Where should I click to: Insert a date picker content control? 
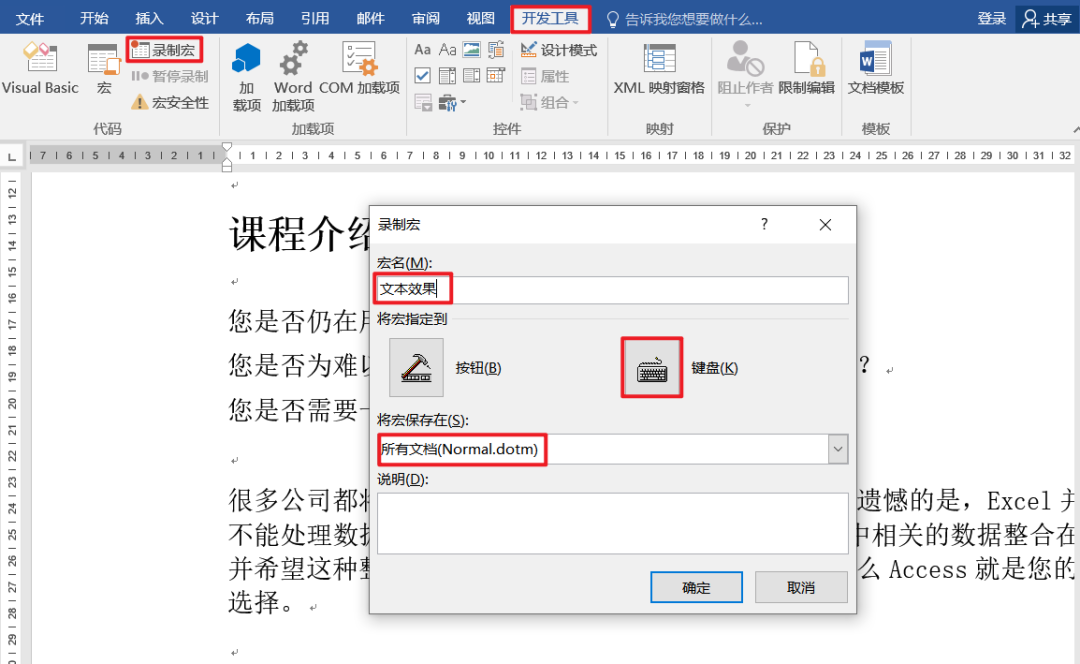tap(496, 76)
